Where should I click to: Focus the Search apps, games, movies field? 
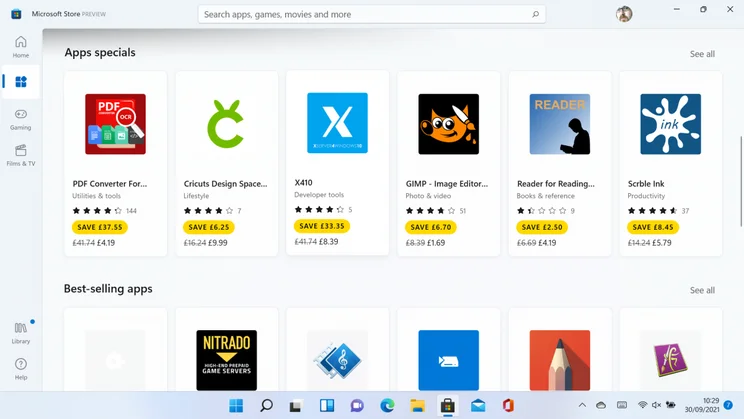pos(372,14)
